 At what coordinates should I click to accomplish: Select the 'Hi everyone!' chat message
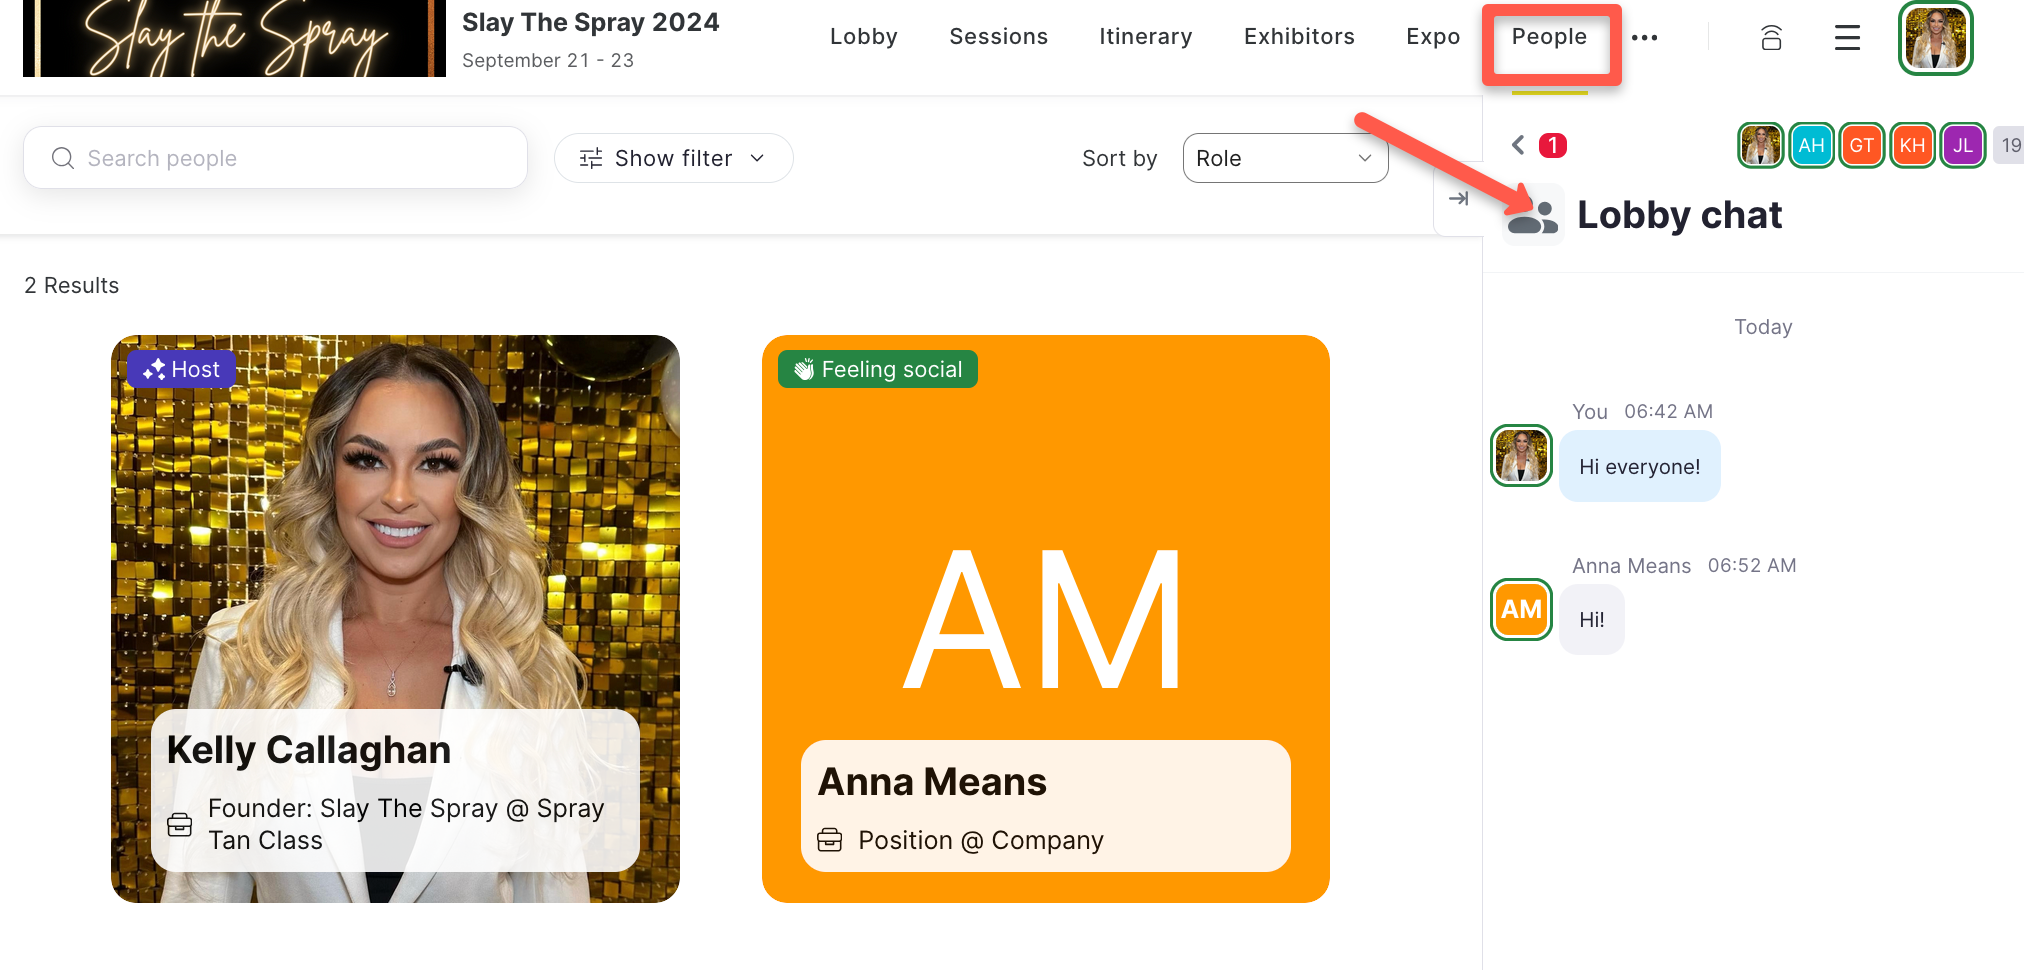tap(1639, 466)
